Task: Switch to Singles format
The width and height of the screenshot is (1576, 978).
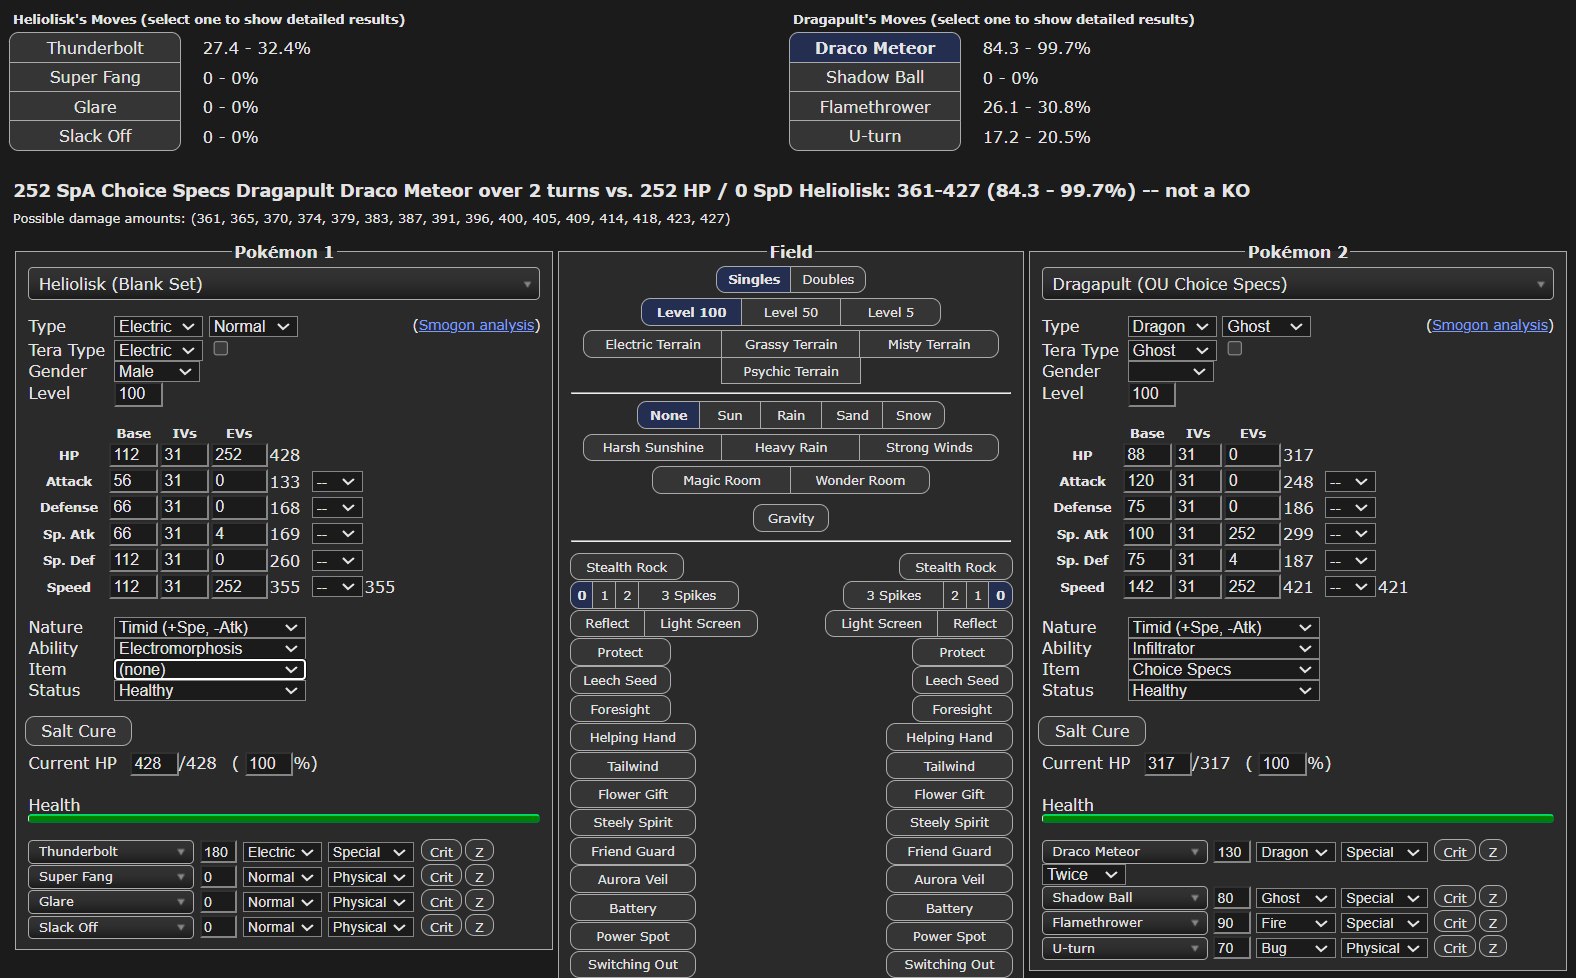Action: click(754, 279)
